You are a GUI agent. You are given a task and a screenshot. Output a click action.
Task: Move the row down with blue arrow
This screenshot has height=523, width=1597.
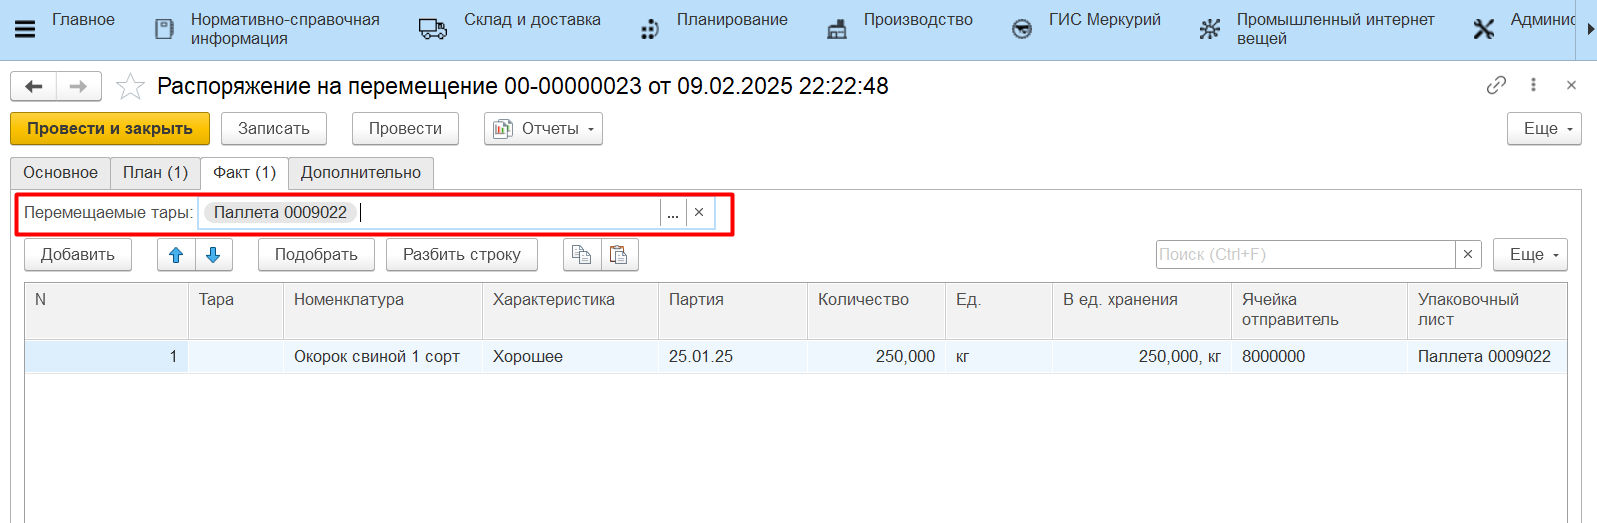pyautogui.click(x=213, y=255)
